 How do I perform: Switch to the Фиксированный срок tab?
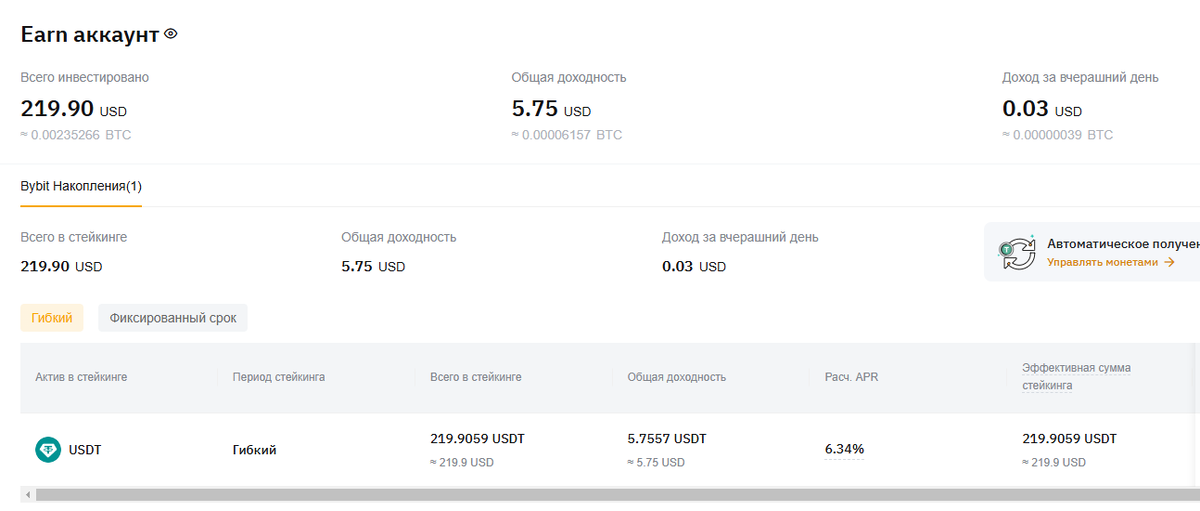pos(173,318)
